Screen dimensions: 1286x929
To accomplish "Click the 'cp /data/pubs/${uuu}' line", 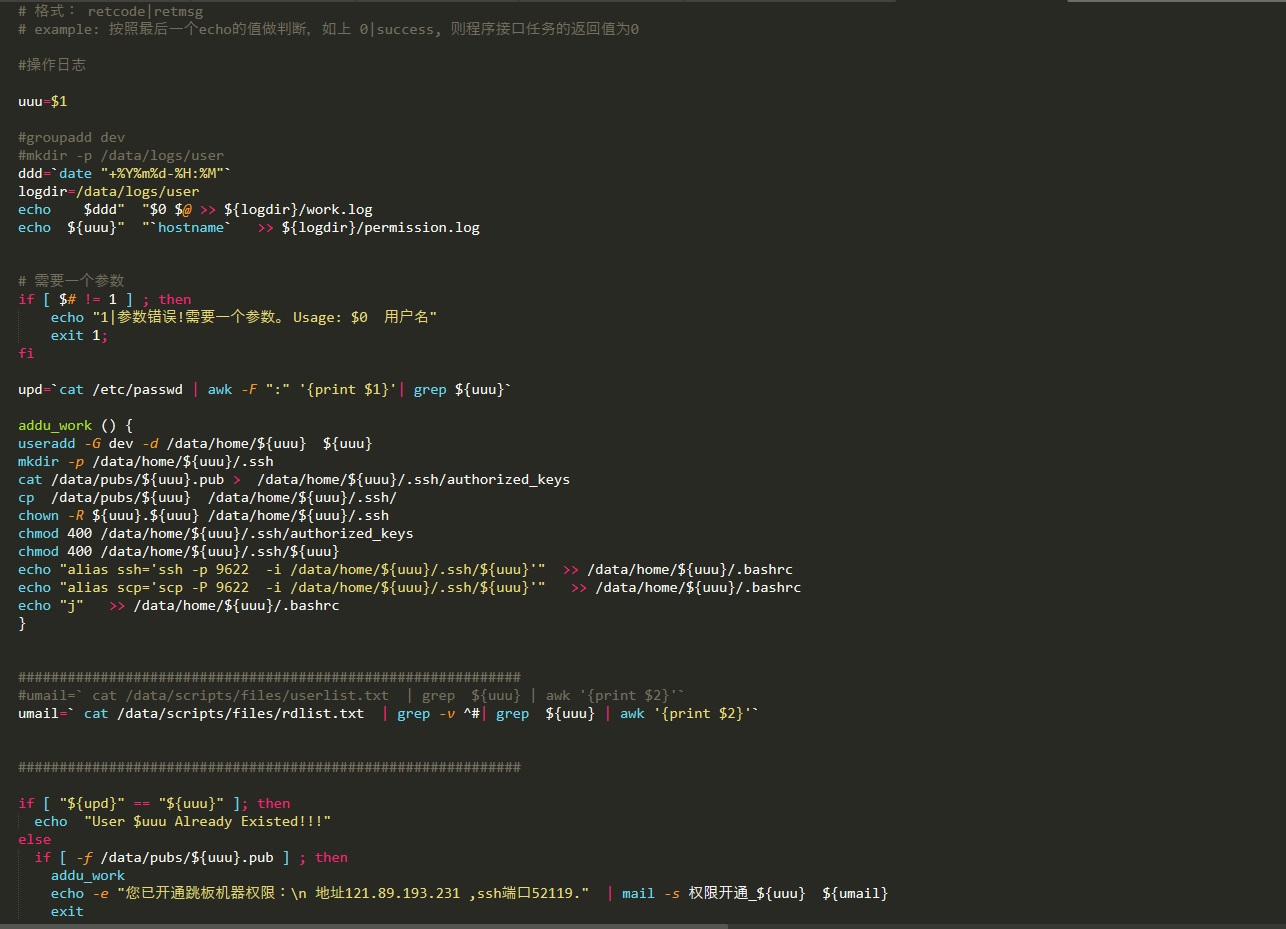I will point(207,497).
